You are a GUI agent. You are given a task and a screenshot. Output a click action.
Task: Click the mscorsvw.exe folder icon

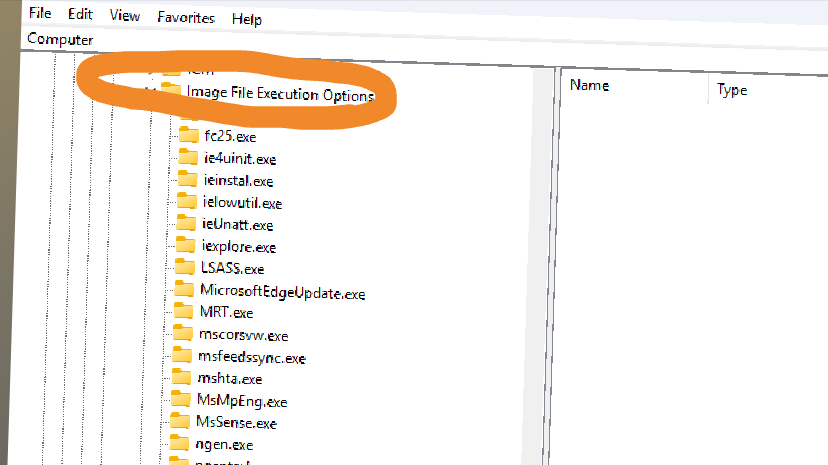coord(183,333)
